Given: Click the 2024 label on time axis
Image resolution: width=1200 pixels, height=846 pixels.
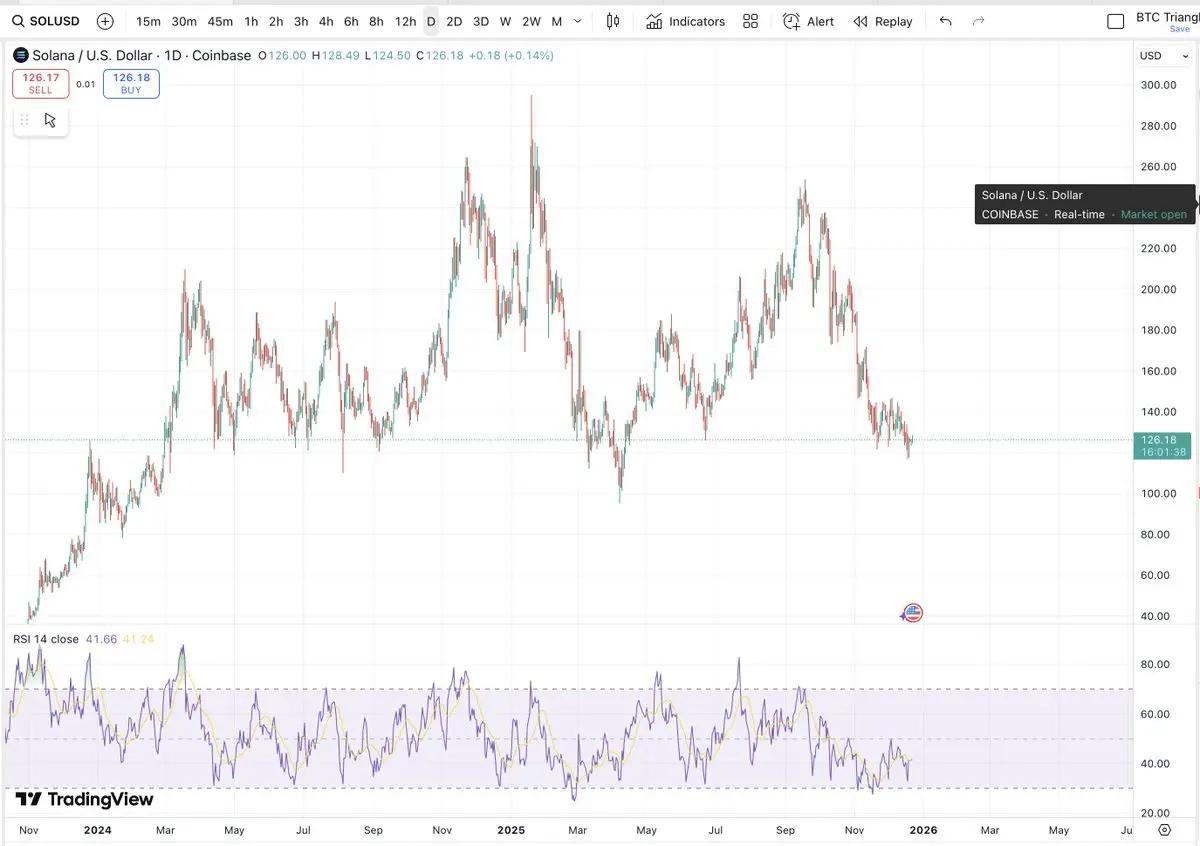Looking at the screenshot, I should coord(97,830).
